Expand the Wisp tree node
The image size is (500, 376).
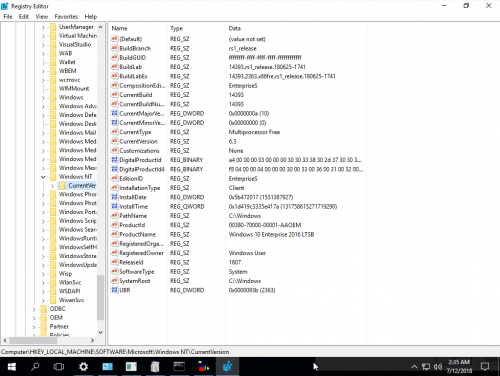point(43,274)
